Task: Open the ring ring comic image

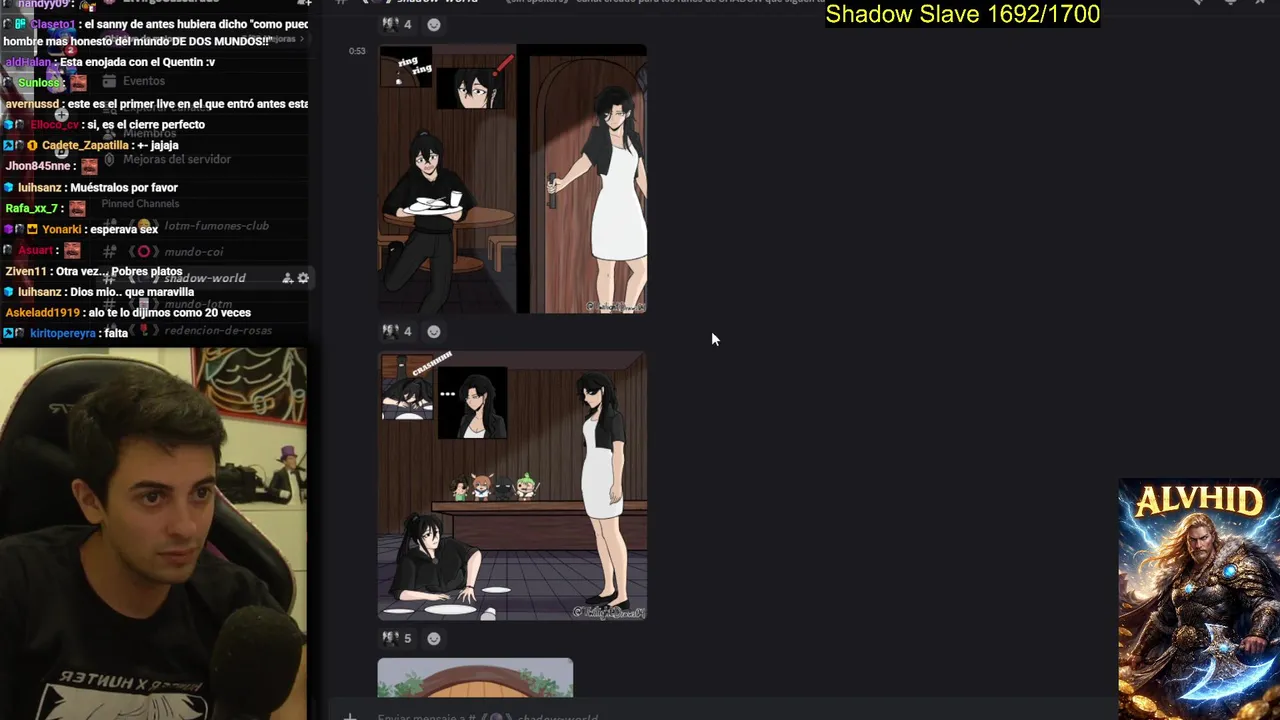Action: [x=512, y=180]
